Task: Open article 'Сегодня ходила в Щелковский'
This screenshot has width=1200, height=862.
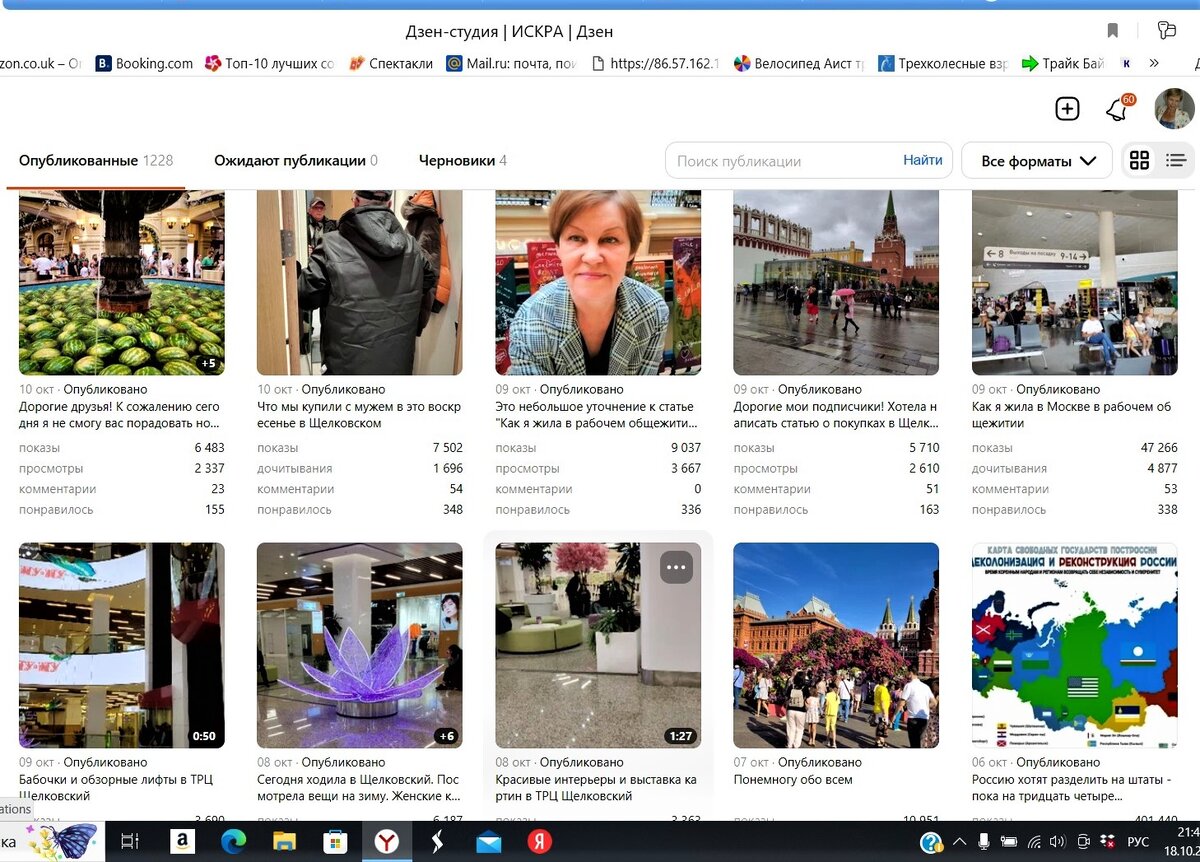Action: [359, 788]
